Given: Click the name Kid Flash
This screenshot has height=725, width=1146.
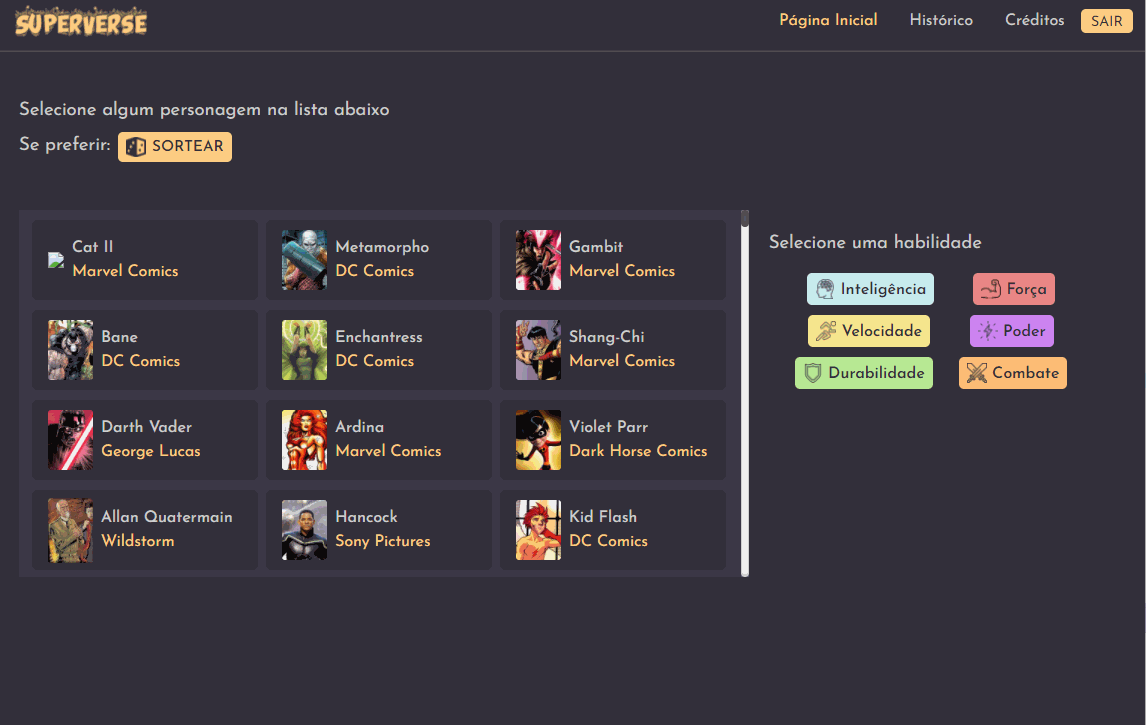Looking at the screenshot, I should [603, 517].
